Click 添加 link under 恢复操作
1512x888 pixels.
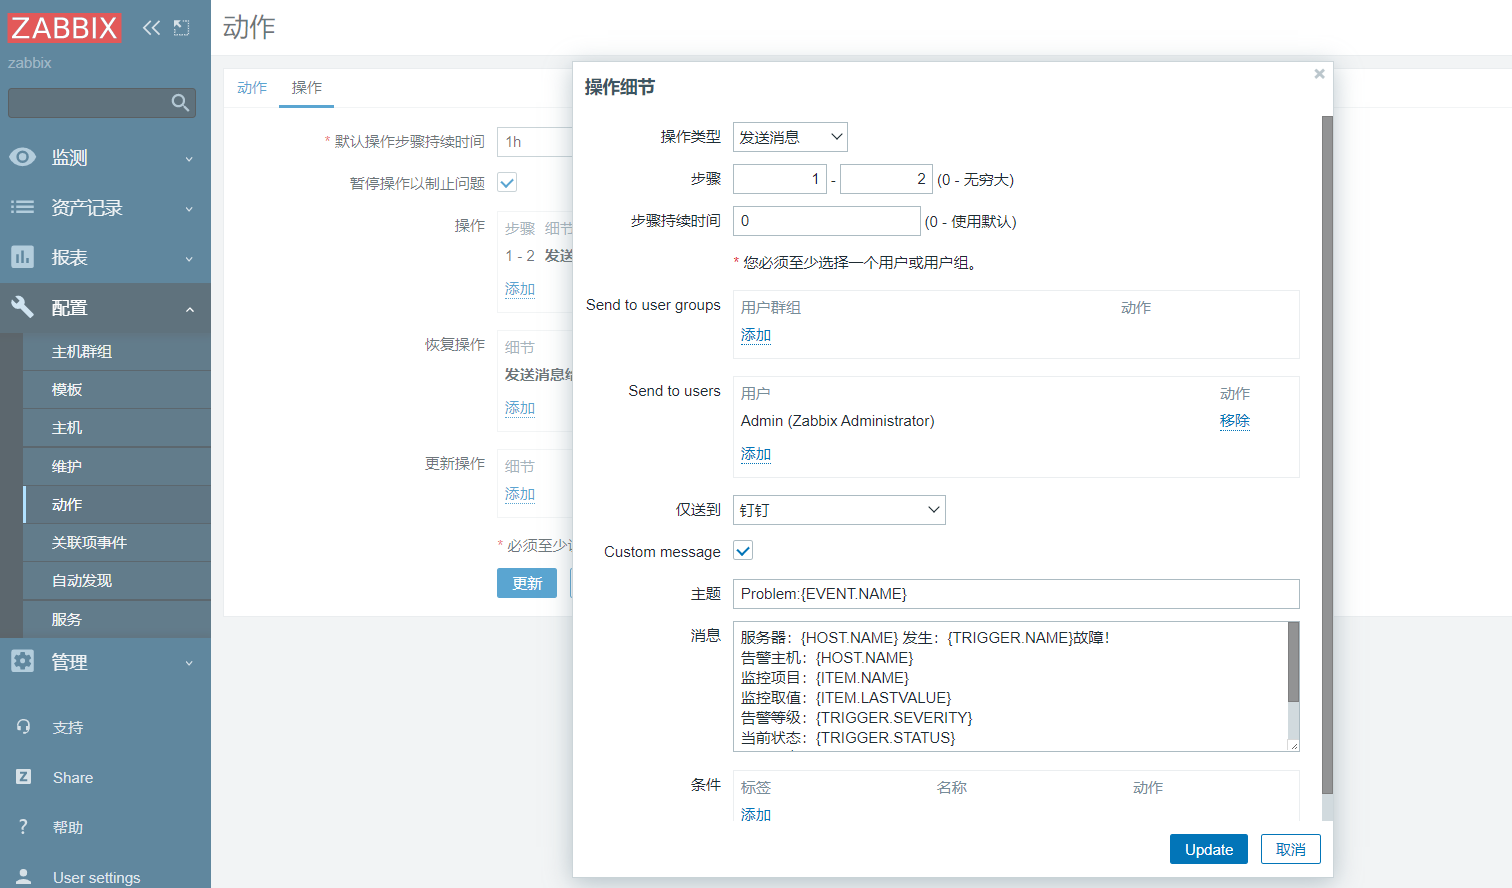point(520,408)
